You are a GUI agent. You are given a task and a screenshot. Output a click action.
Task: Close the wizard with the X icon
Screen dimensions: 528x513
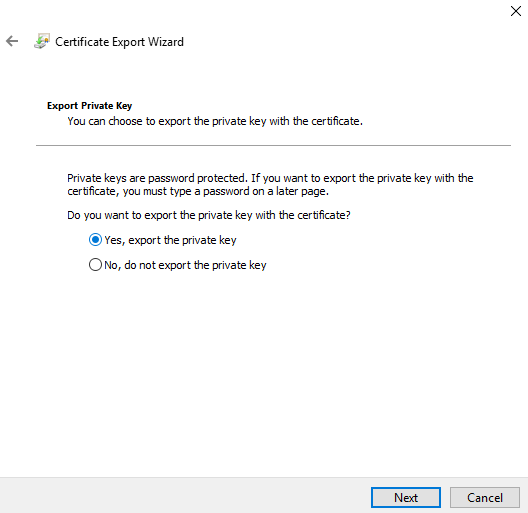[x=516, y=11]
